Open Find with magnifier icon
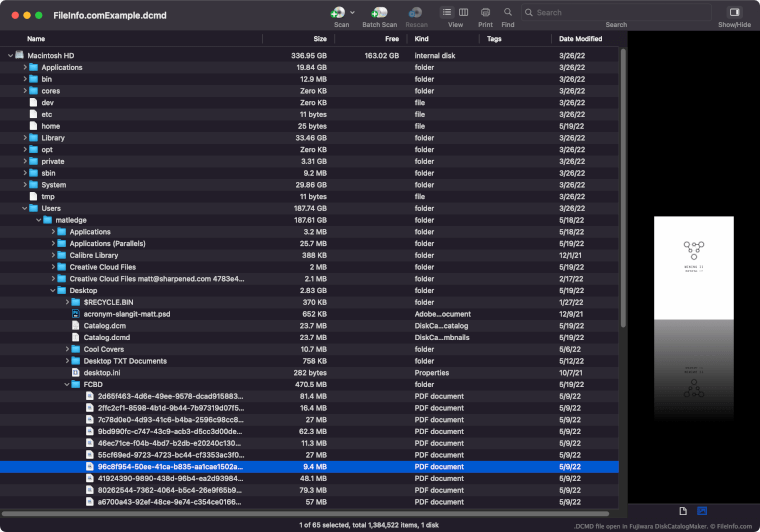This screenshot has width=760, height=532. tap(508, 12)
